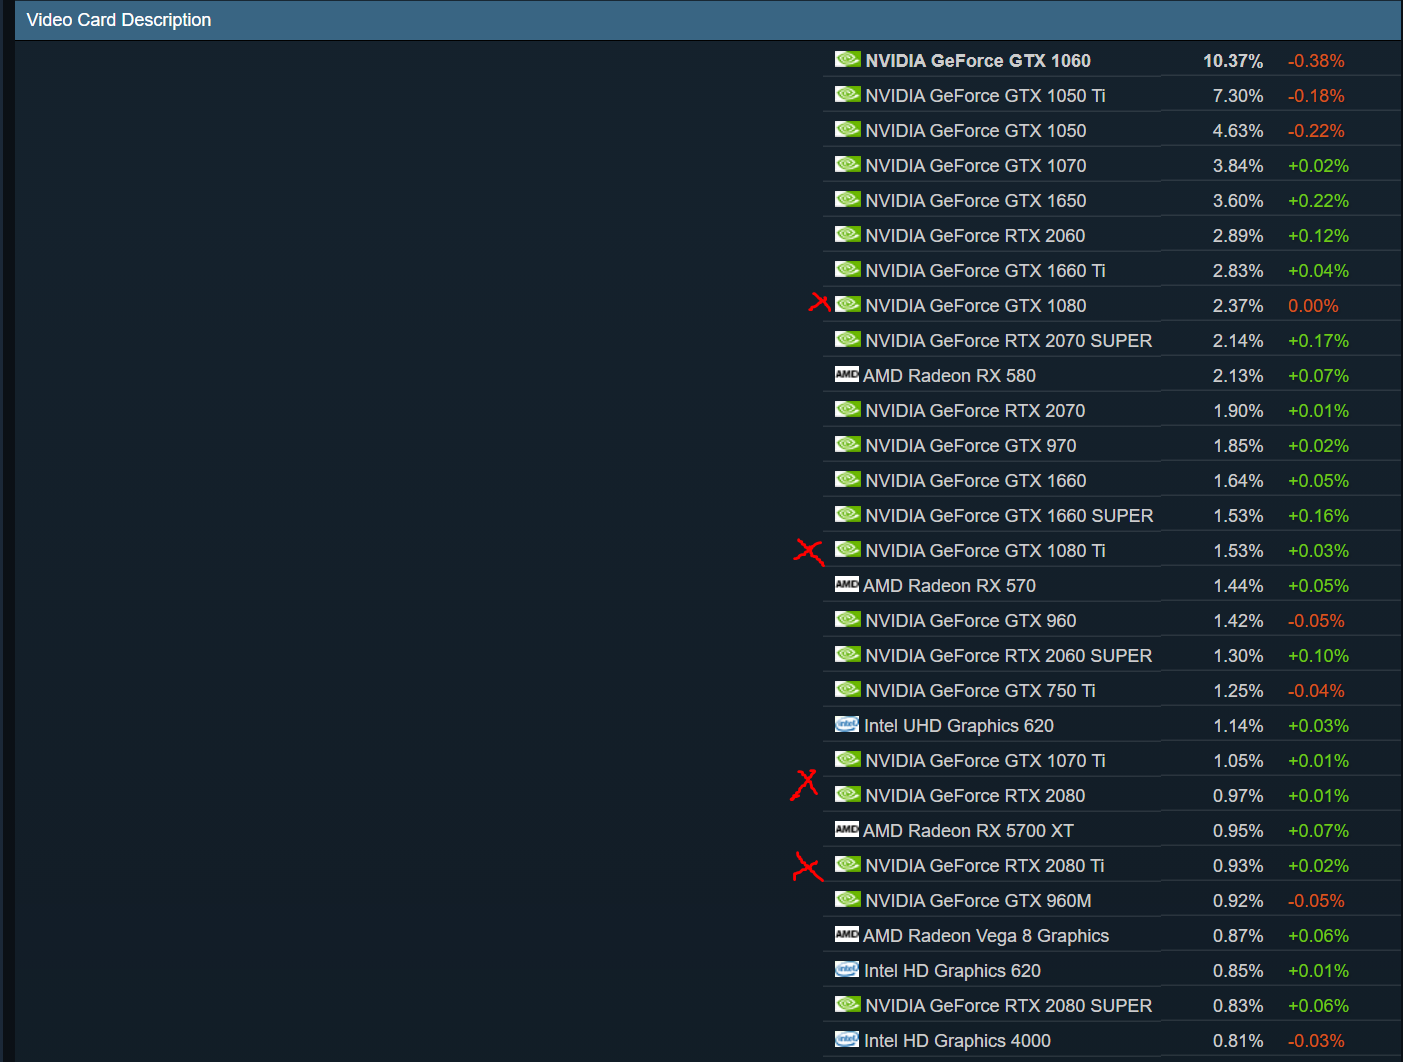Click the 2.13% share for RX 580
The width and height of the screenshot is (1403, 1062).
click(1238, 376)
